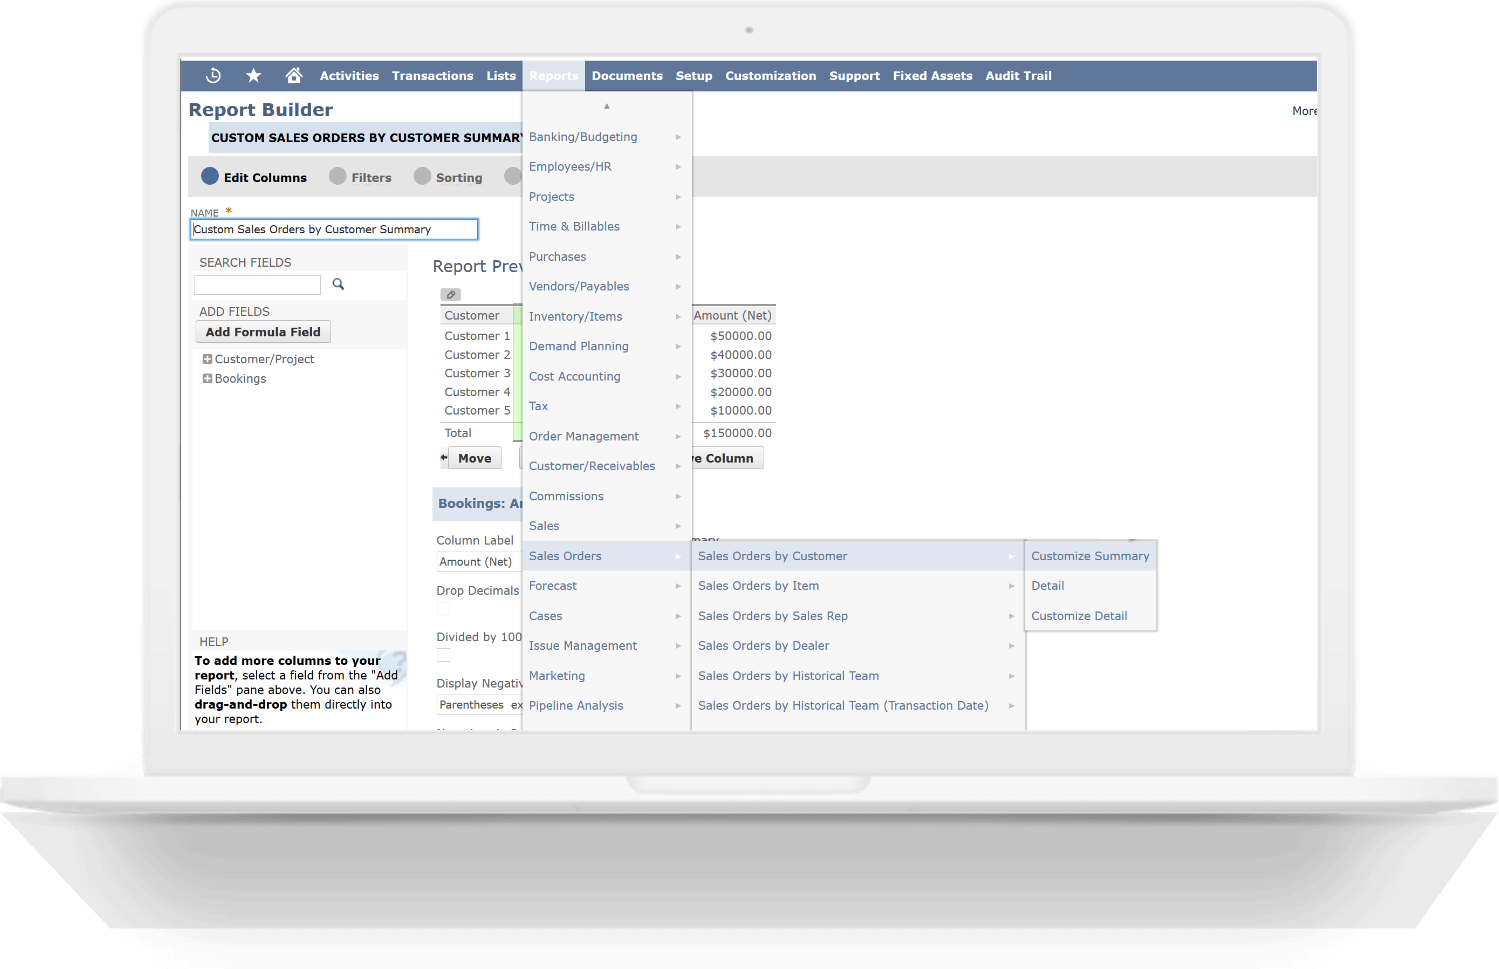Open the Commissions submenu

[x=606, y=496]
